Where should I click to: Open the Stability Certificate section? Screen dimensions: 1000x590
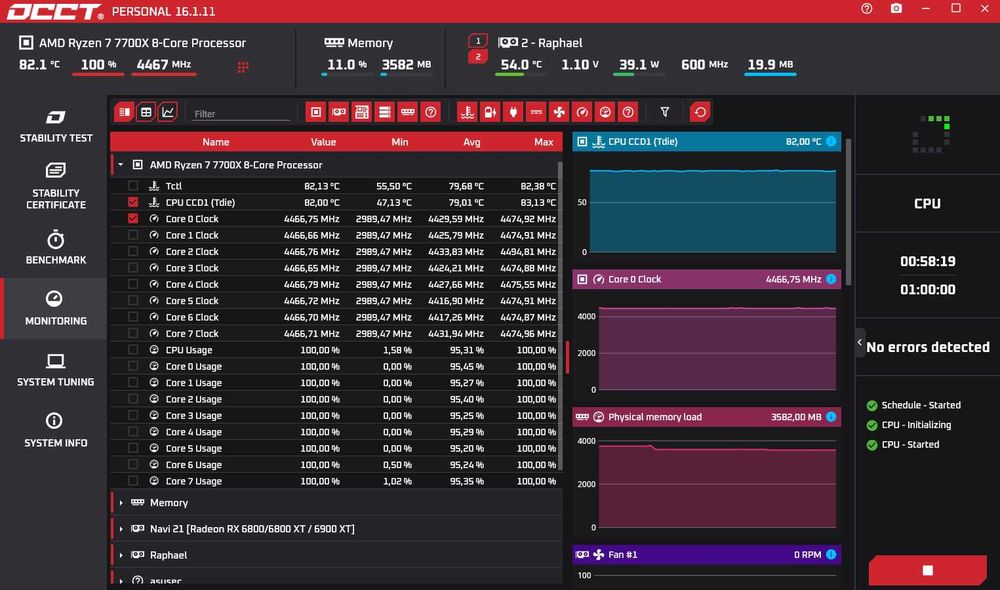(x=55, y=186)
